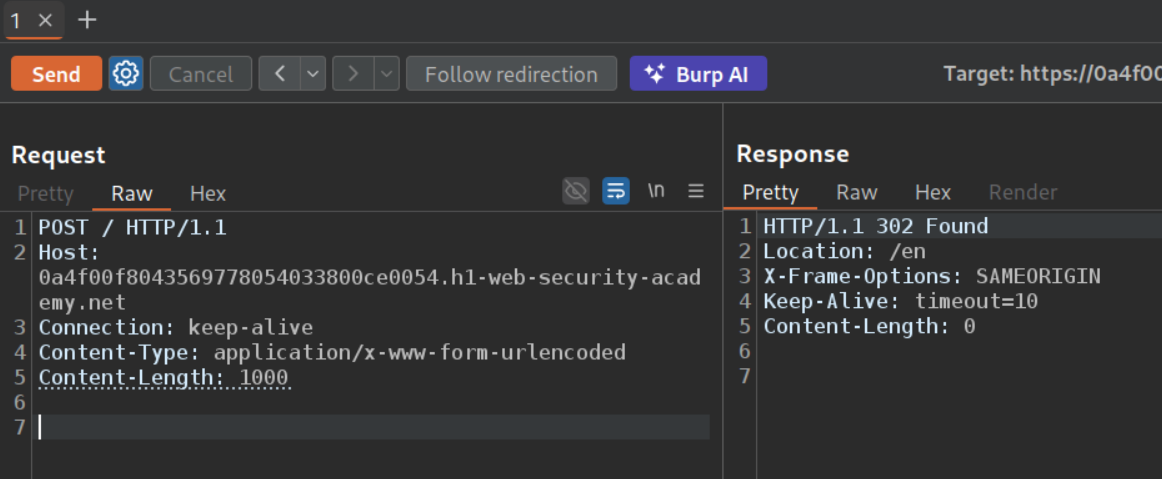This screenshot has width=1162, height=479.
Task: Send the HTTP request
Action: (56, 74)
